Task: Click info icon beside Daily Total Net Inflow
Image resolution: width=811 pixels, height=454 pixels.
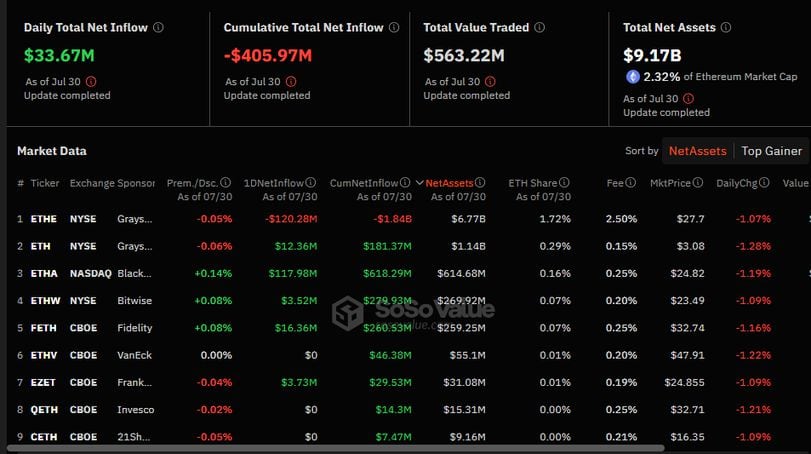Action: (158, 27)
